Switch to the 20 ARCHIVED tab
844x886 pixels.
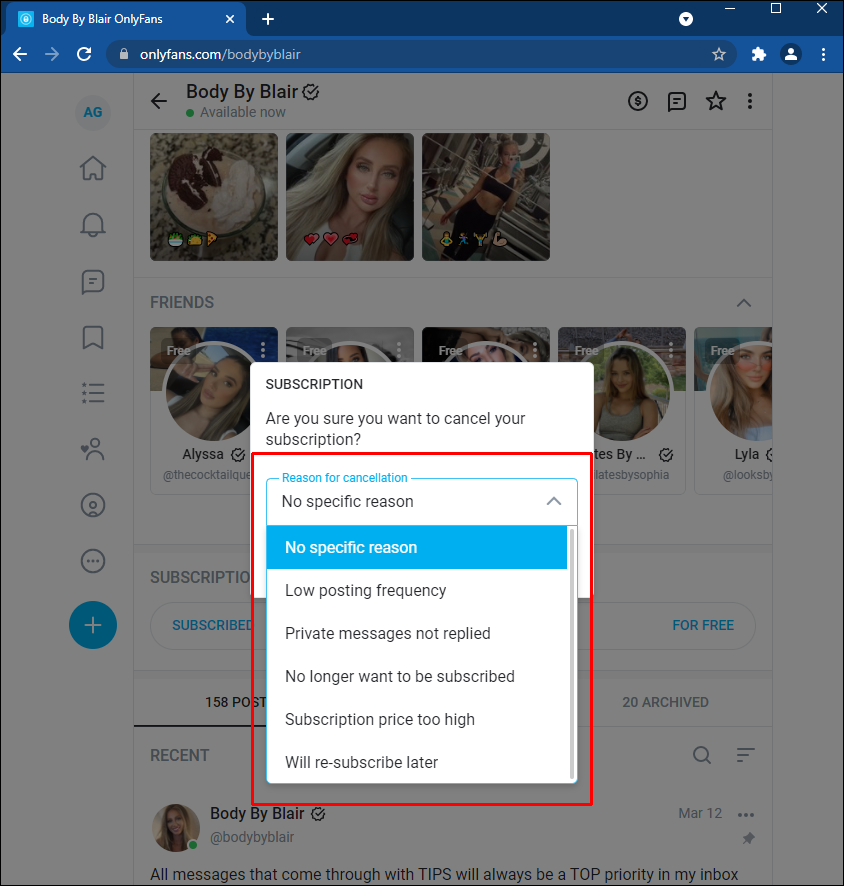pyautogui.click(x=665, y=702)
